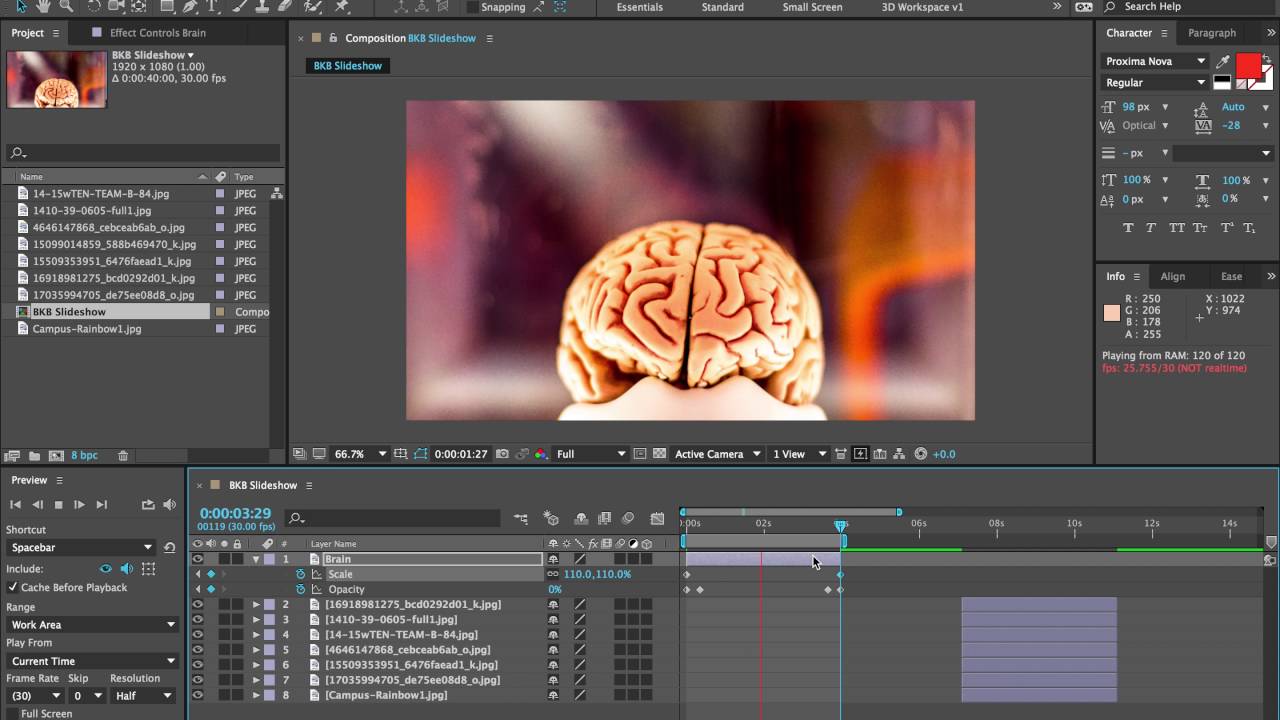This screenshot has width=1280, height=720.
Task: Open the Proxima Nova font dropdown
Action: [1155, 61]
